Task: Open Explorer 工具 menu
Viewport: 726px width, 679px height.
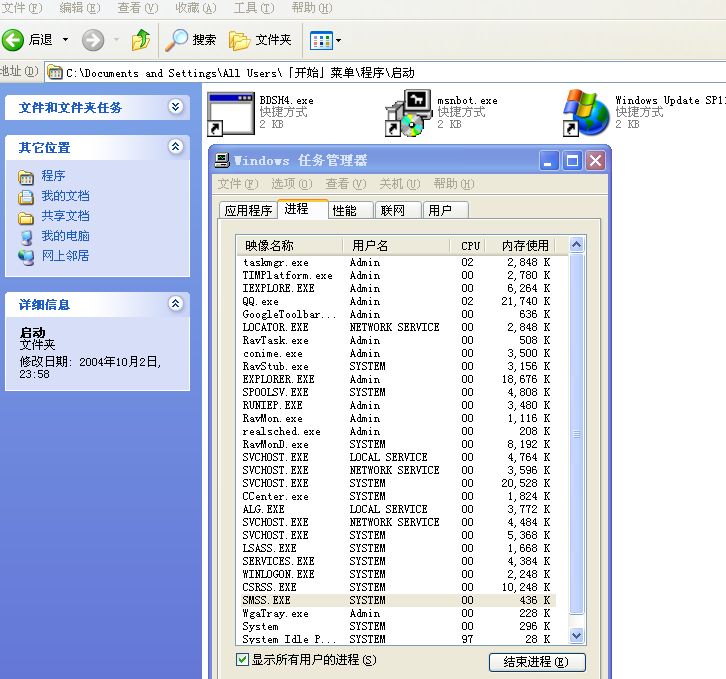Action: pos(254,8)
